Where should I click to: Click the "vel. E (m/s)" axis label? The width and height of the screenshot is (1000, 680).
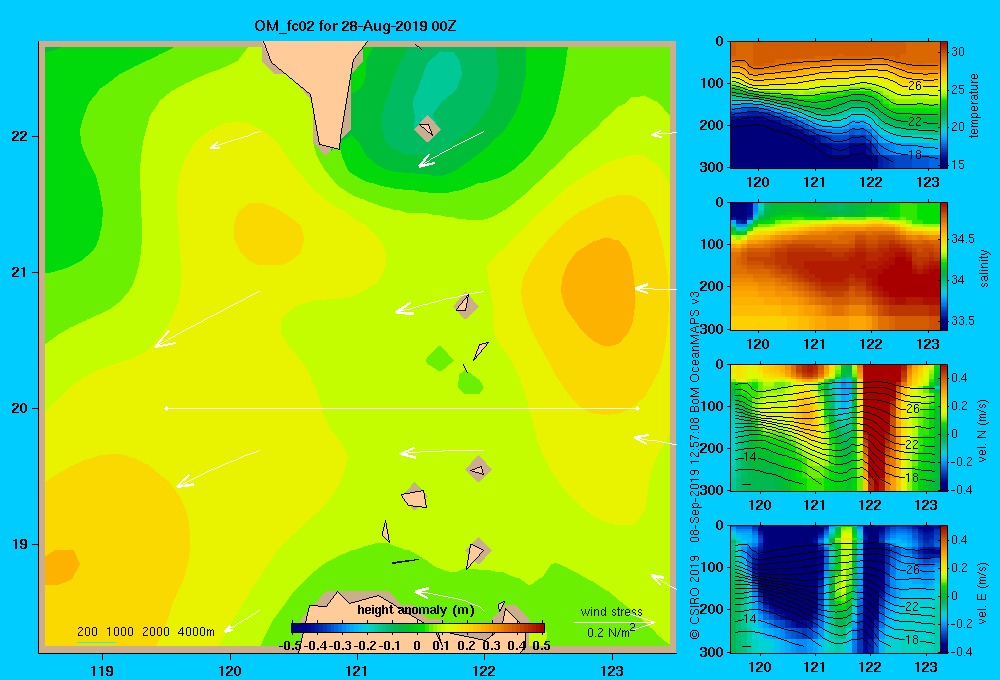coord(983,592)
